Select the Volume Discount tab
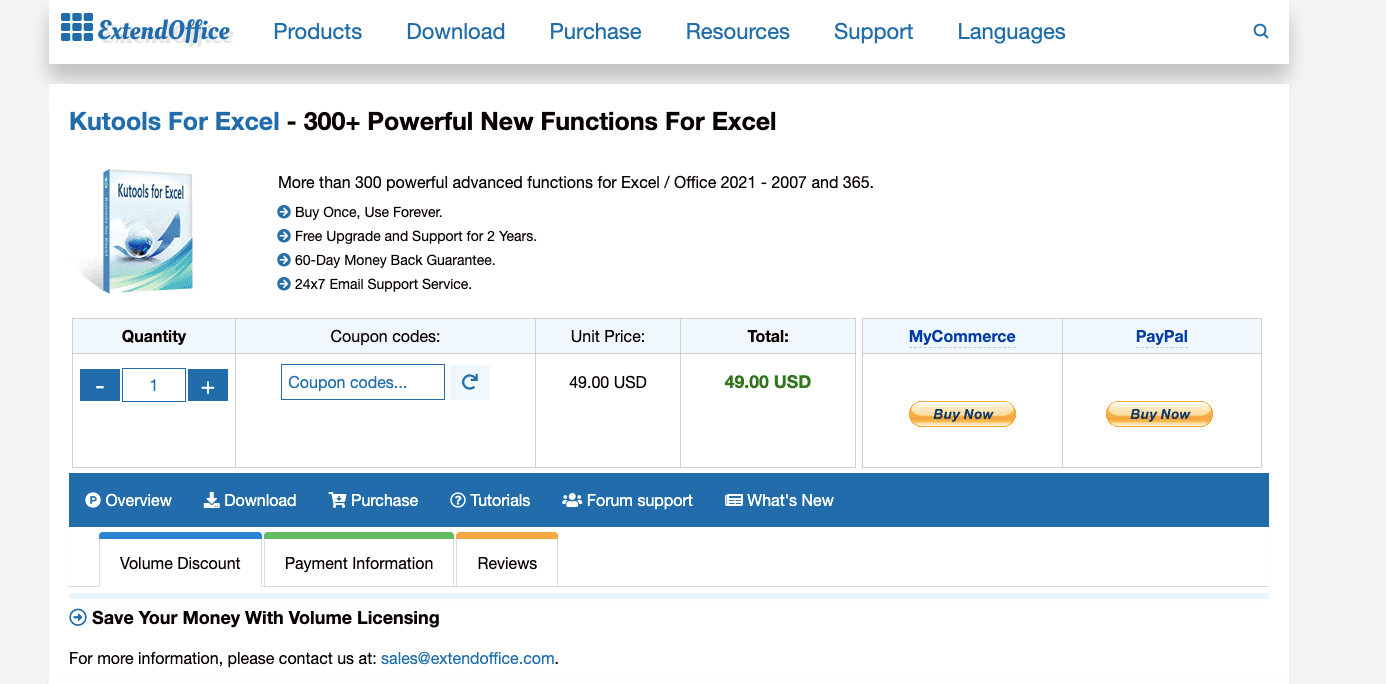Screen dimensions: 1386x684 pyautogui.click(x=180, y=561)
